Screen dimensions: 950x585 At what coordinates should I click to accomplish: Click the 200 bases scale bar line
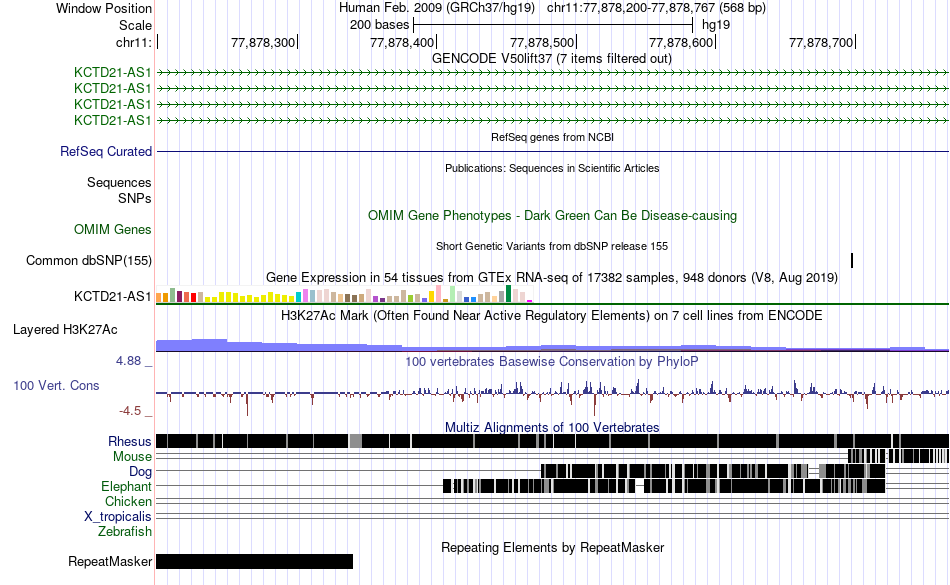coord(553,25)
